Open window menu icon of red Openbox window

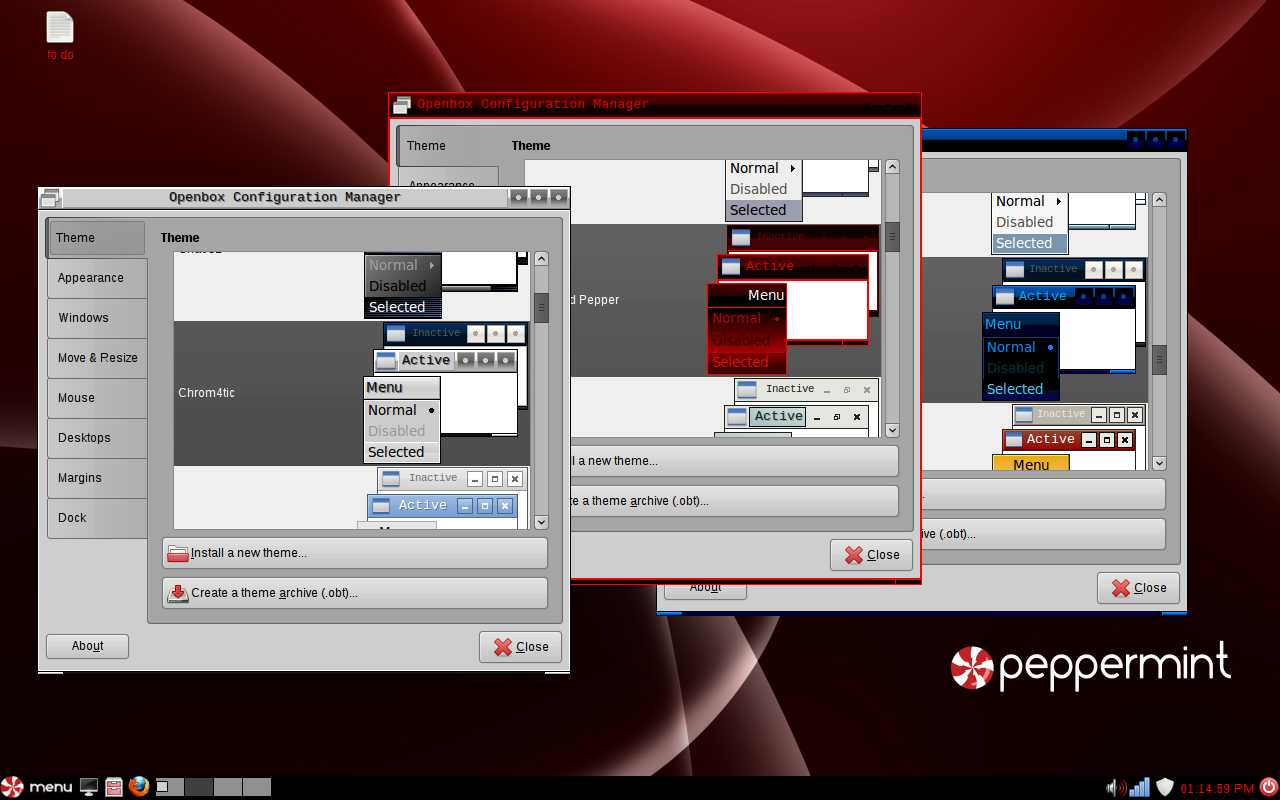(x=401, y=104)
